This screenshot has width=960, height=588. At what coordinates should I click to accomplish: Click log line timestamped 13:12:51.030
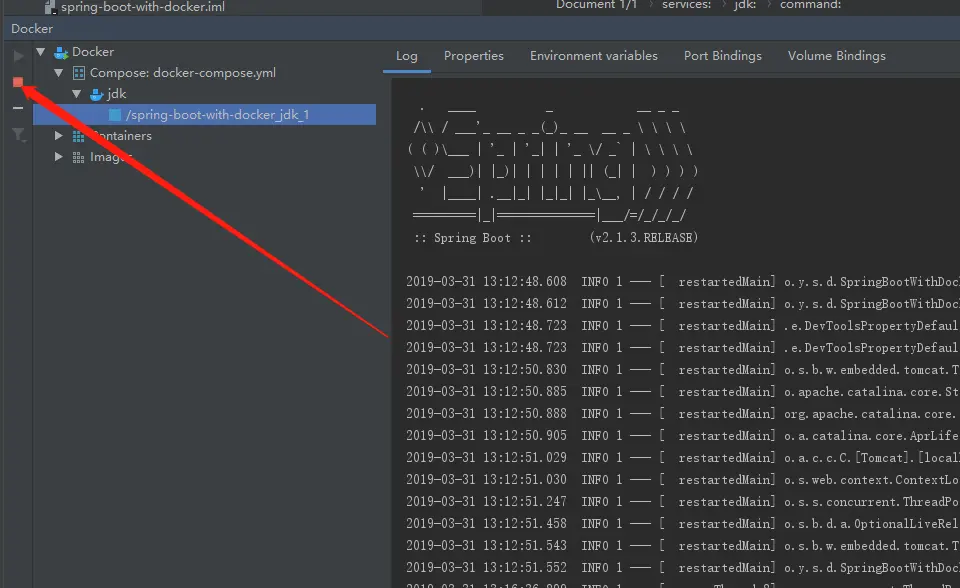pyautogui.click(x=683, y=480)
